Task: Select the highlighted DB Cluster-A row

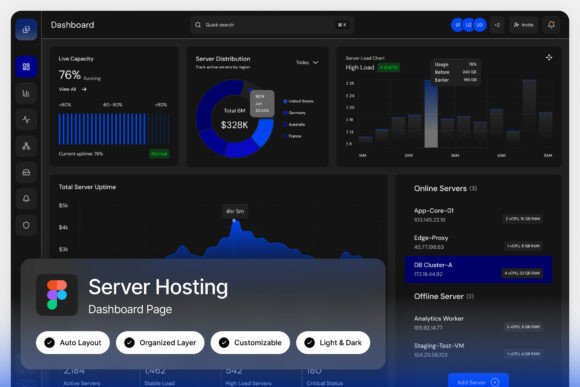Action: tap(478, 269)
